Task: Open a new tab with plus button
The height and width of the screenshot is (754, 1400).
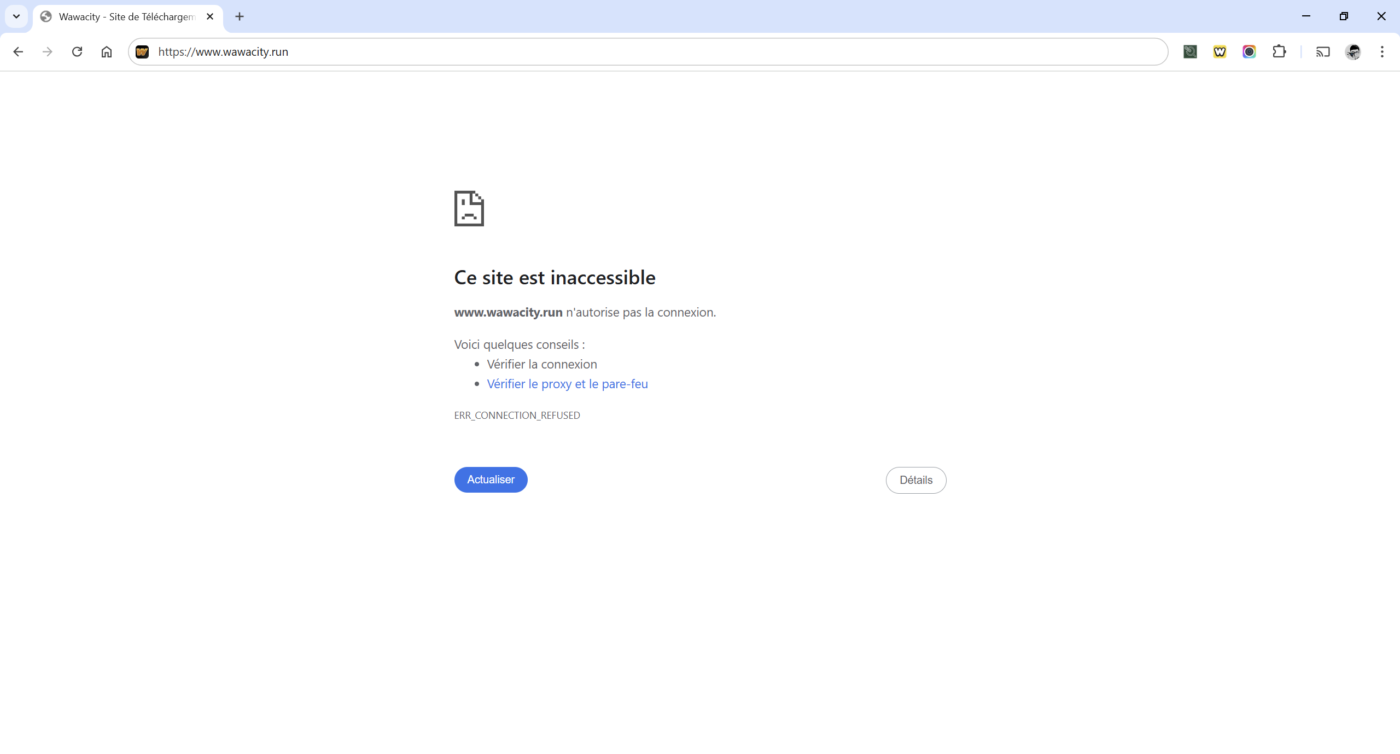Action: [x=239, y=17]
